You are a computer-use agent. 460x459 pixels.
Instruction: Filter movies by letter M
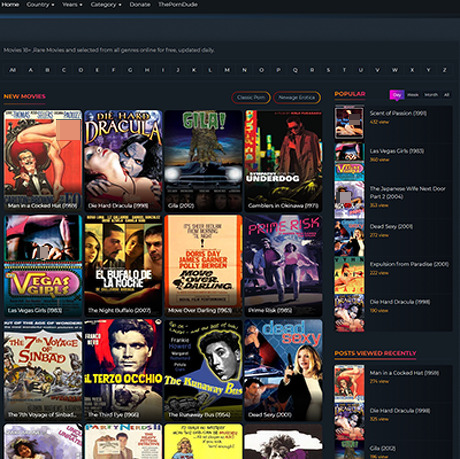[227, 70]
